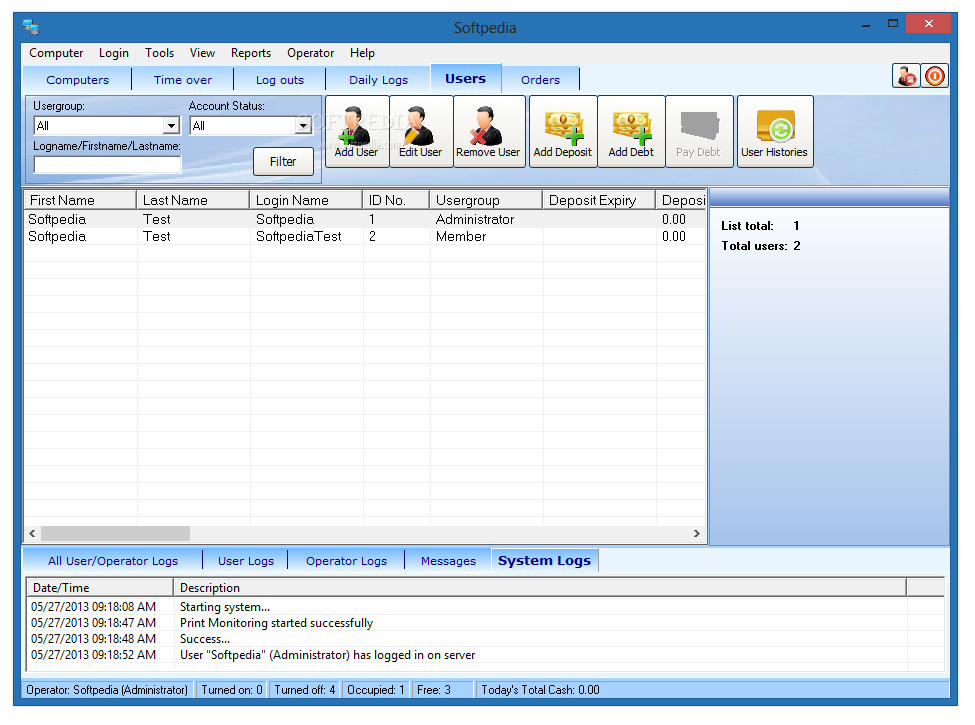Click the Filter button
Viewport: 975px width, 725px height.
[283, 162]
